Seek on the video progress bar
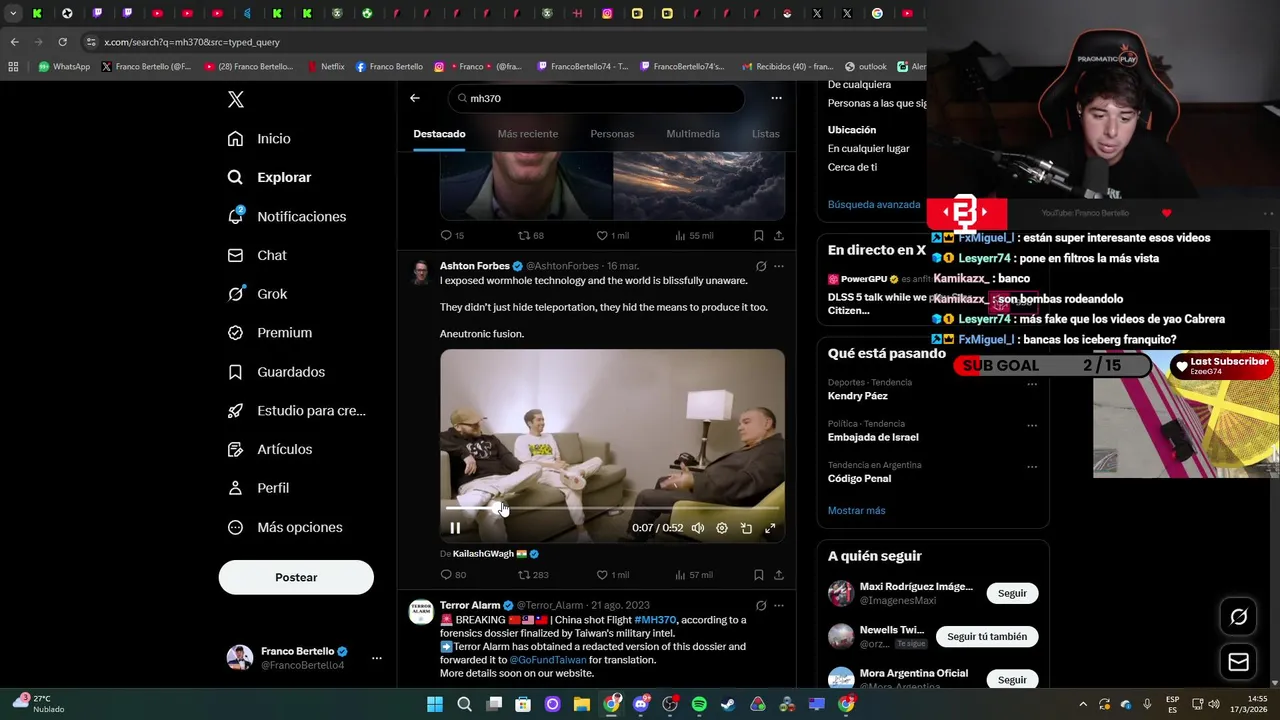This screenshot has height=720, width=1280. pos(612,508)
